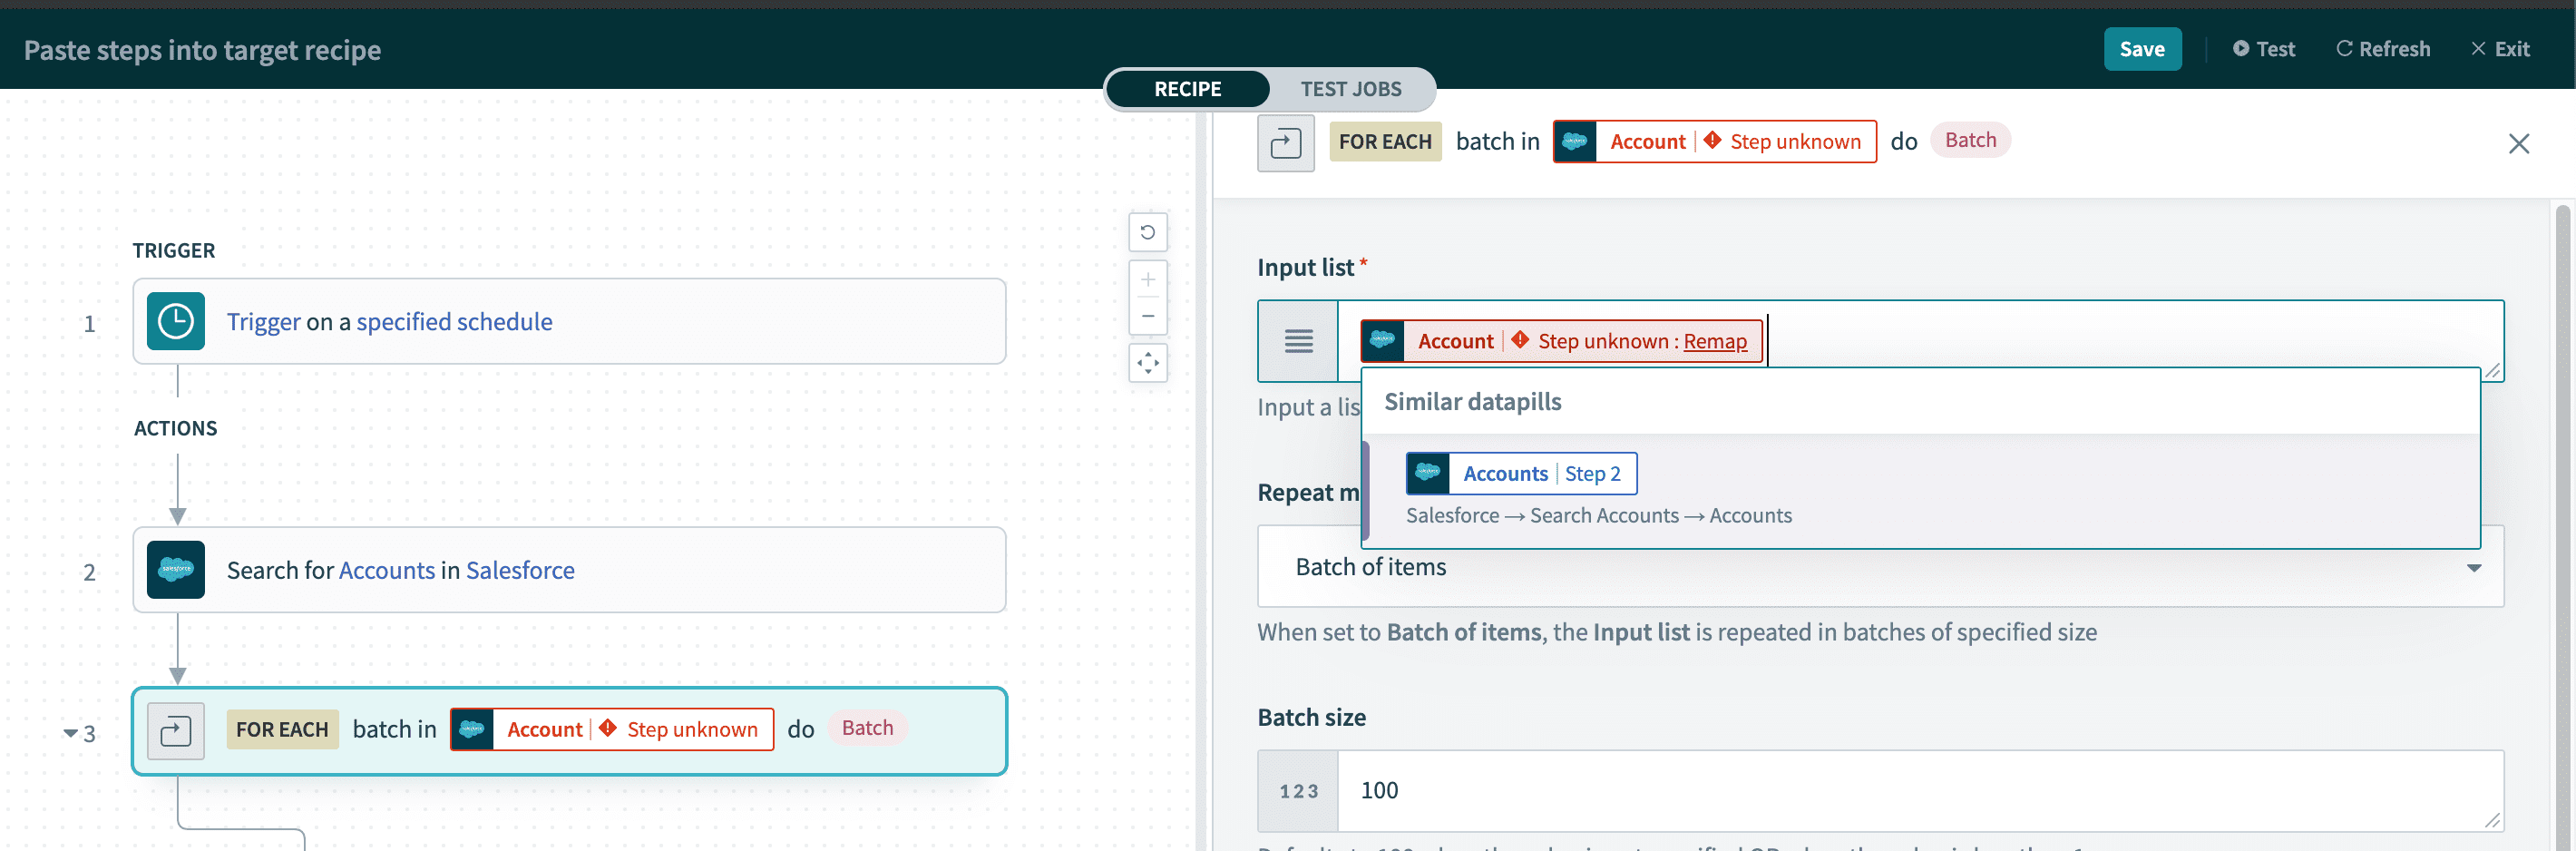2576x851 pixels.
Task: Click the fit-to-screen icon below zoom controls
Action: click(1148, 363)
